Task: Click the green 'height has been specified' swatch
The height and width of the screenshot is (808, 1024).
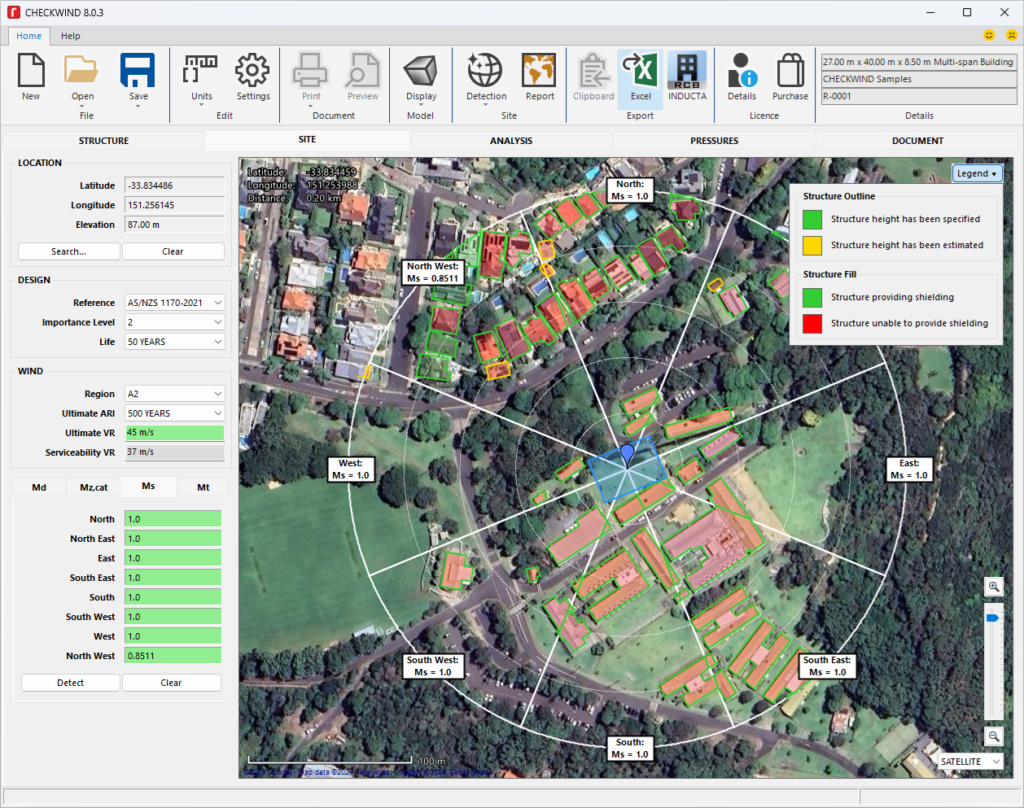Action: point(812,219)
